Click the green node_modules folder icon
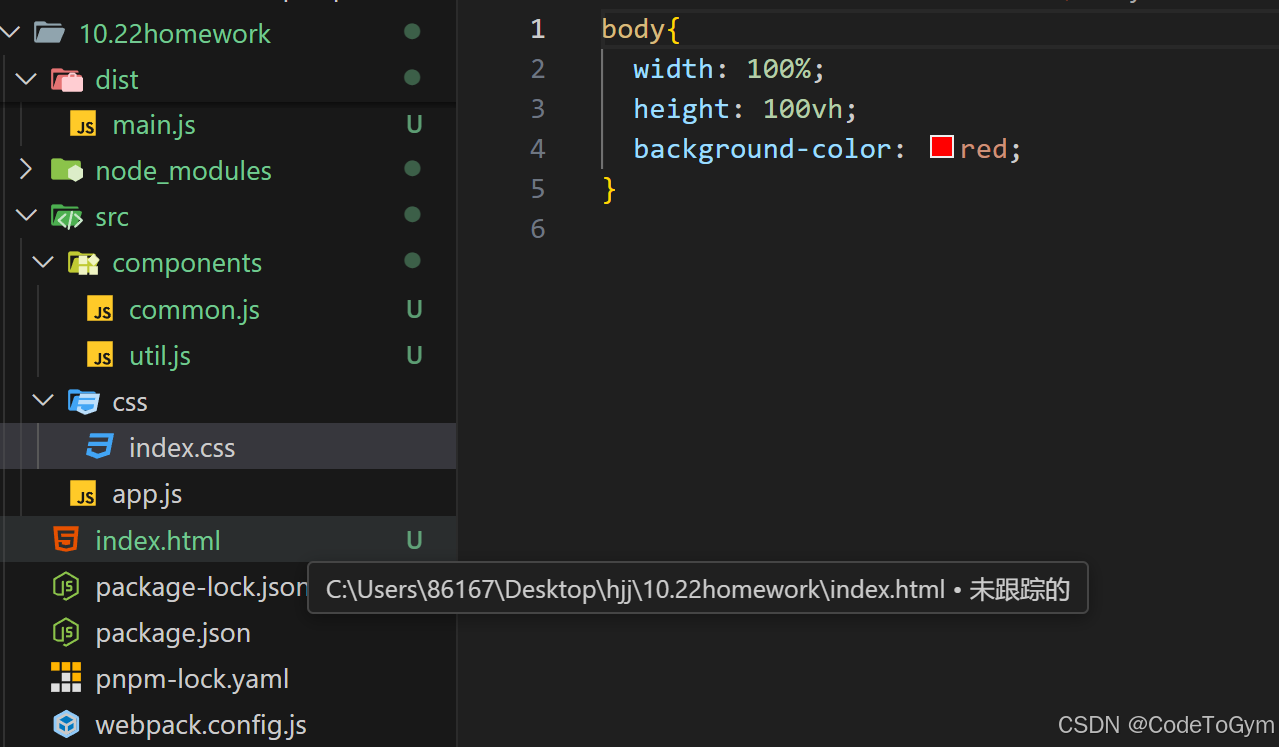The image size is (1279, 747). [66, 170]
